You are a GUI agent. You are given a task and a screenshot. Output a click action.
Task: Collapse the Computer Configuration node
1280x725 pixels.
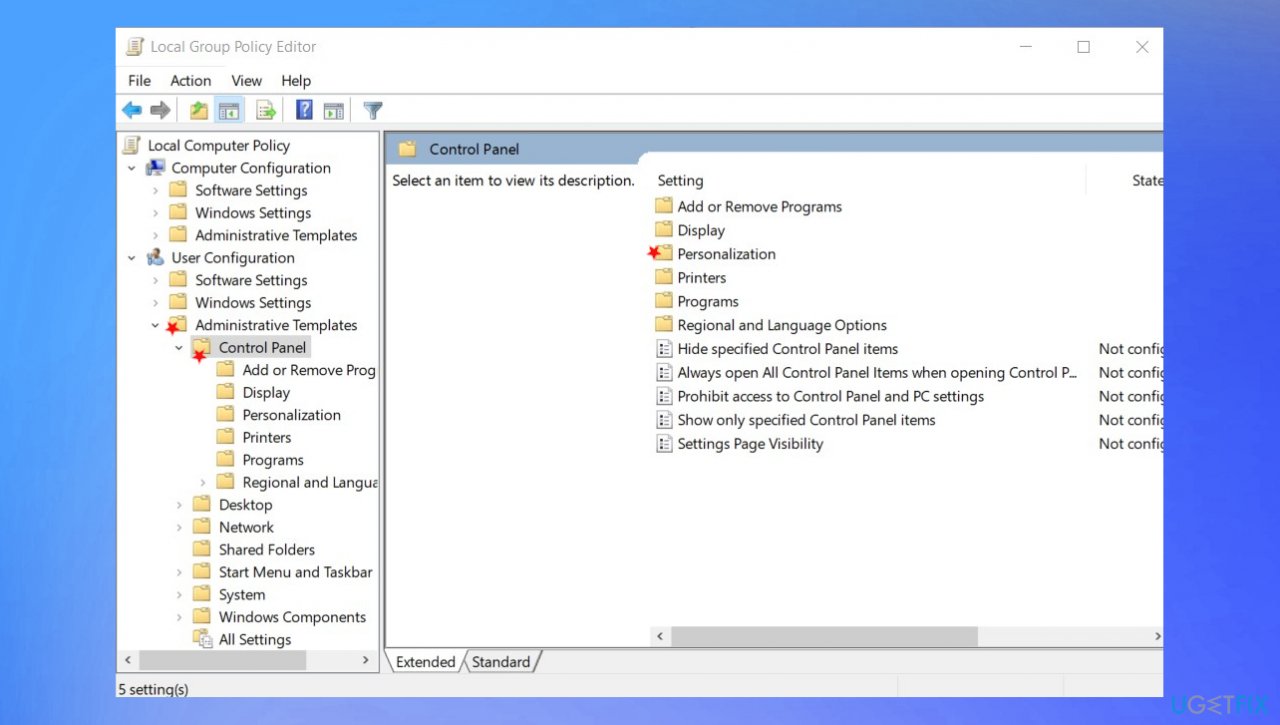point(131,168)
